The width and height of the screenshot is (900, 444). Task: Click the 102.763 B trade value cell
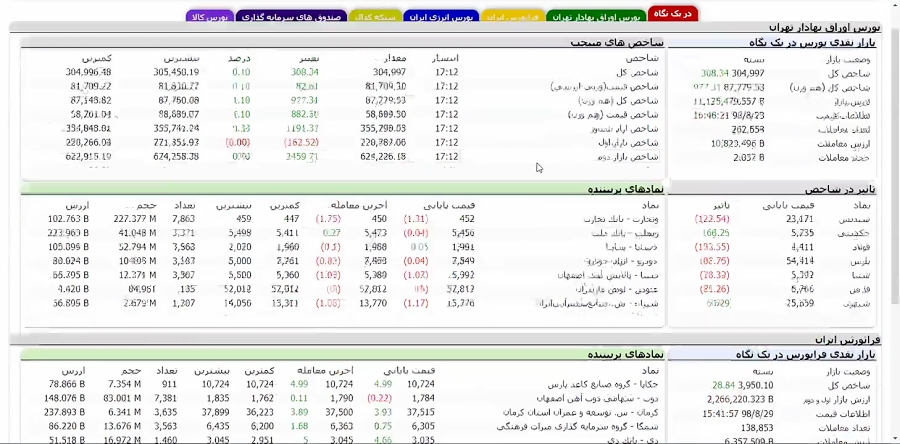[68, 219]
